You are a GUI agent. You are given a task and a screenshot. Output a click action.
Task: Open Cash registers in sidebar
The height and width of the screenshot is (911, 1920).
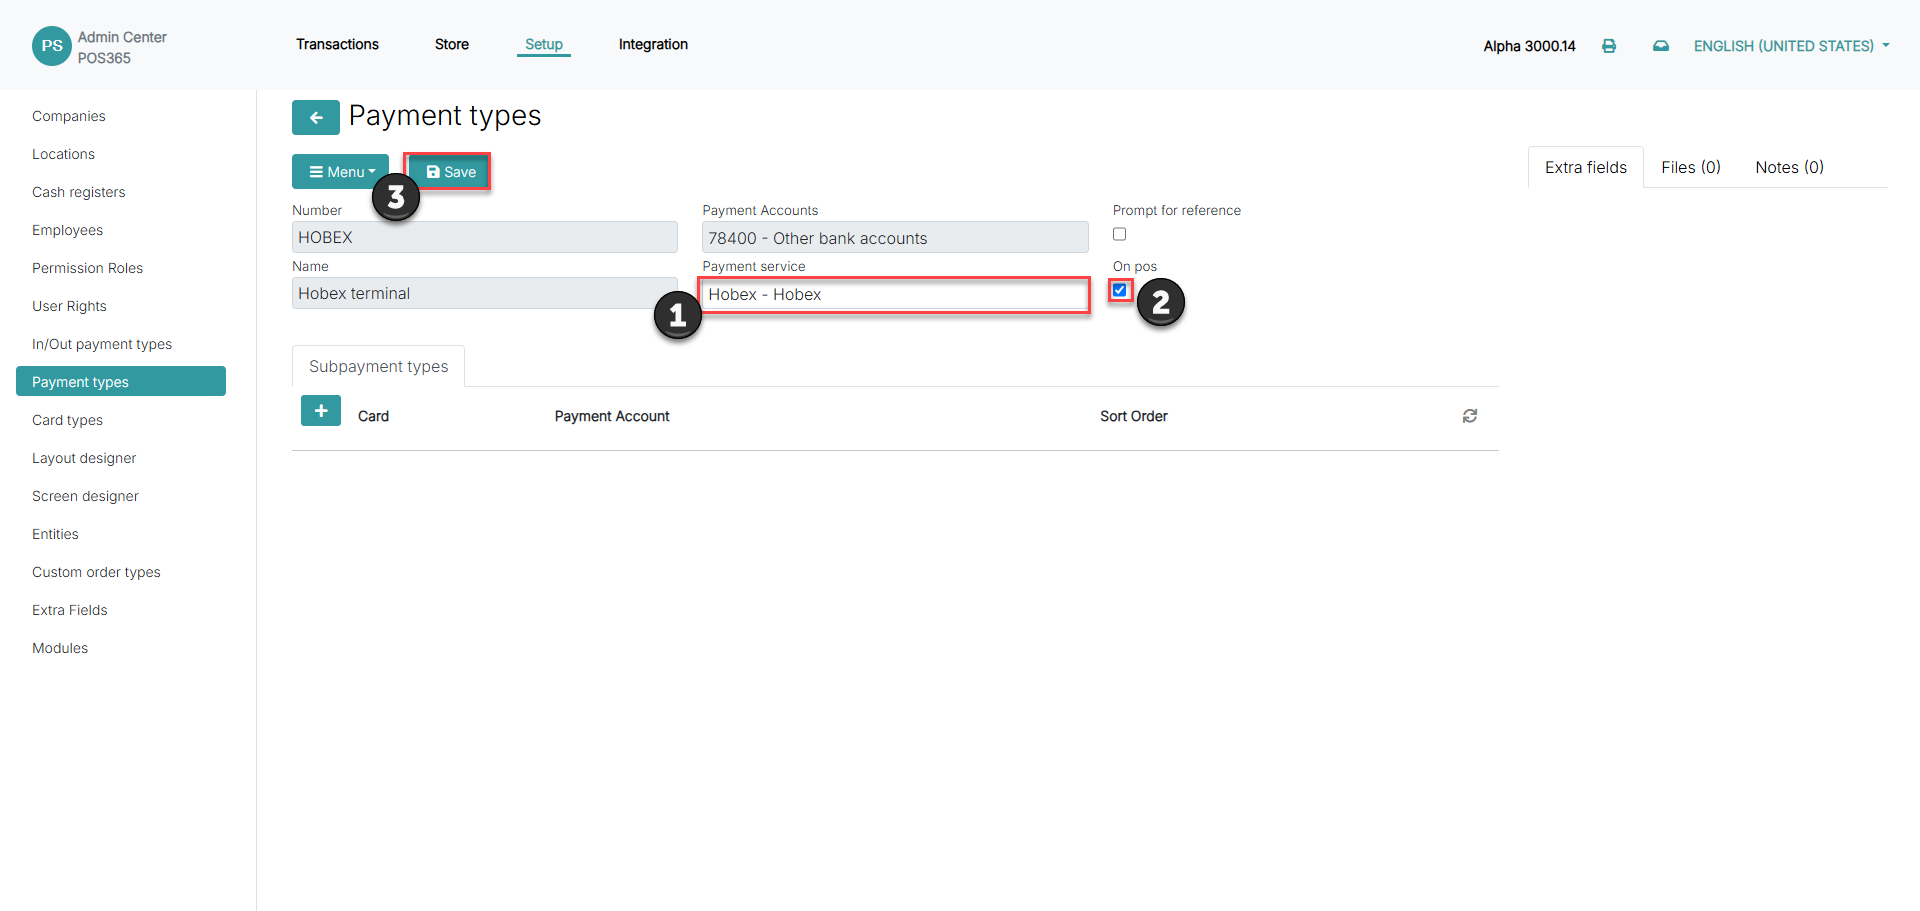click(x=78, y=192)
